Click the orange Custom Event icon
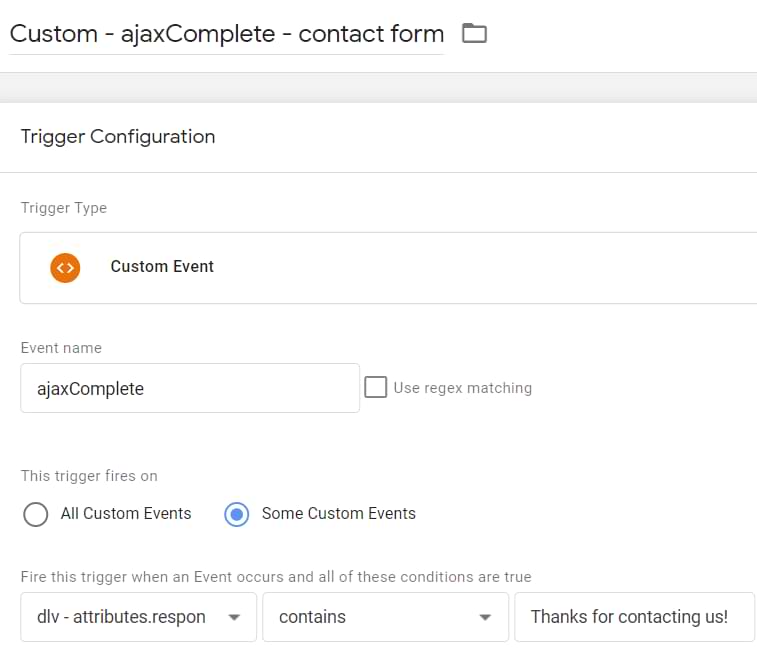 tap(65, 267)
